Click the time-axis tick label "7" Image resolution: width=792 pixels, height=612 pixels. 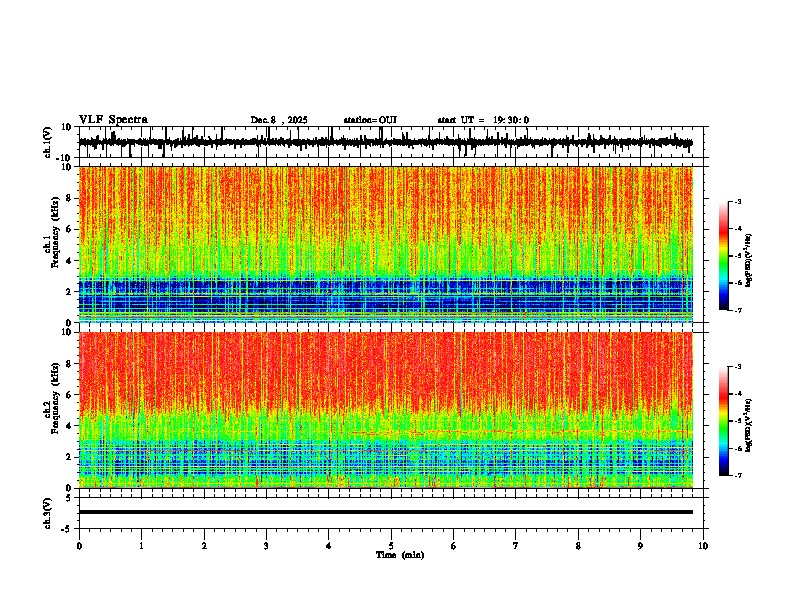point(516,546)
